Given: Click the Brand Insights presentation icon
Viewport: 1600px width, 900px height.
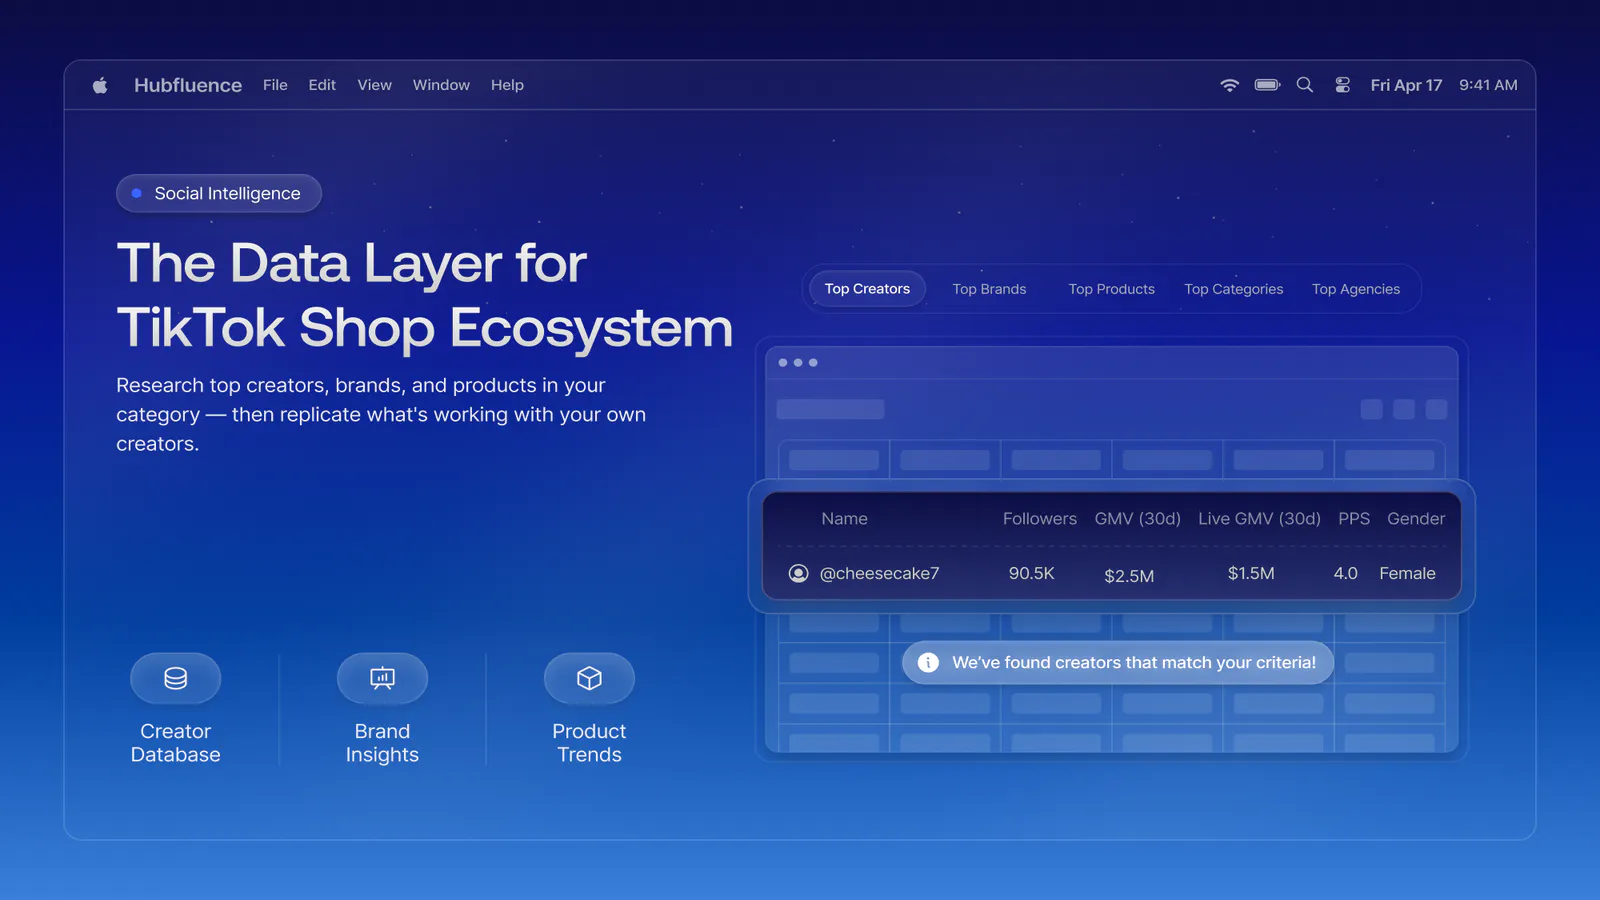Looking at the screenshot, I should coord(382,679).
